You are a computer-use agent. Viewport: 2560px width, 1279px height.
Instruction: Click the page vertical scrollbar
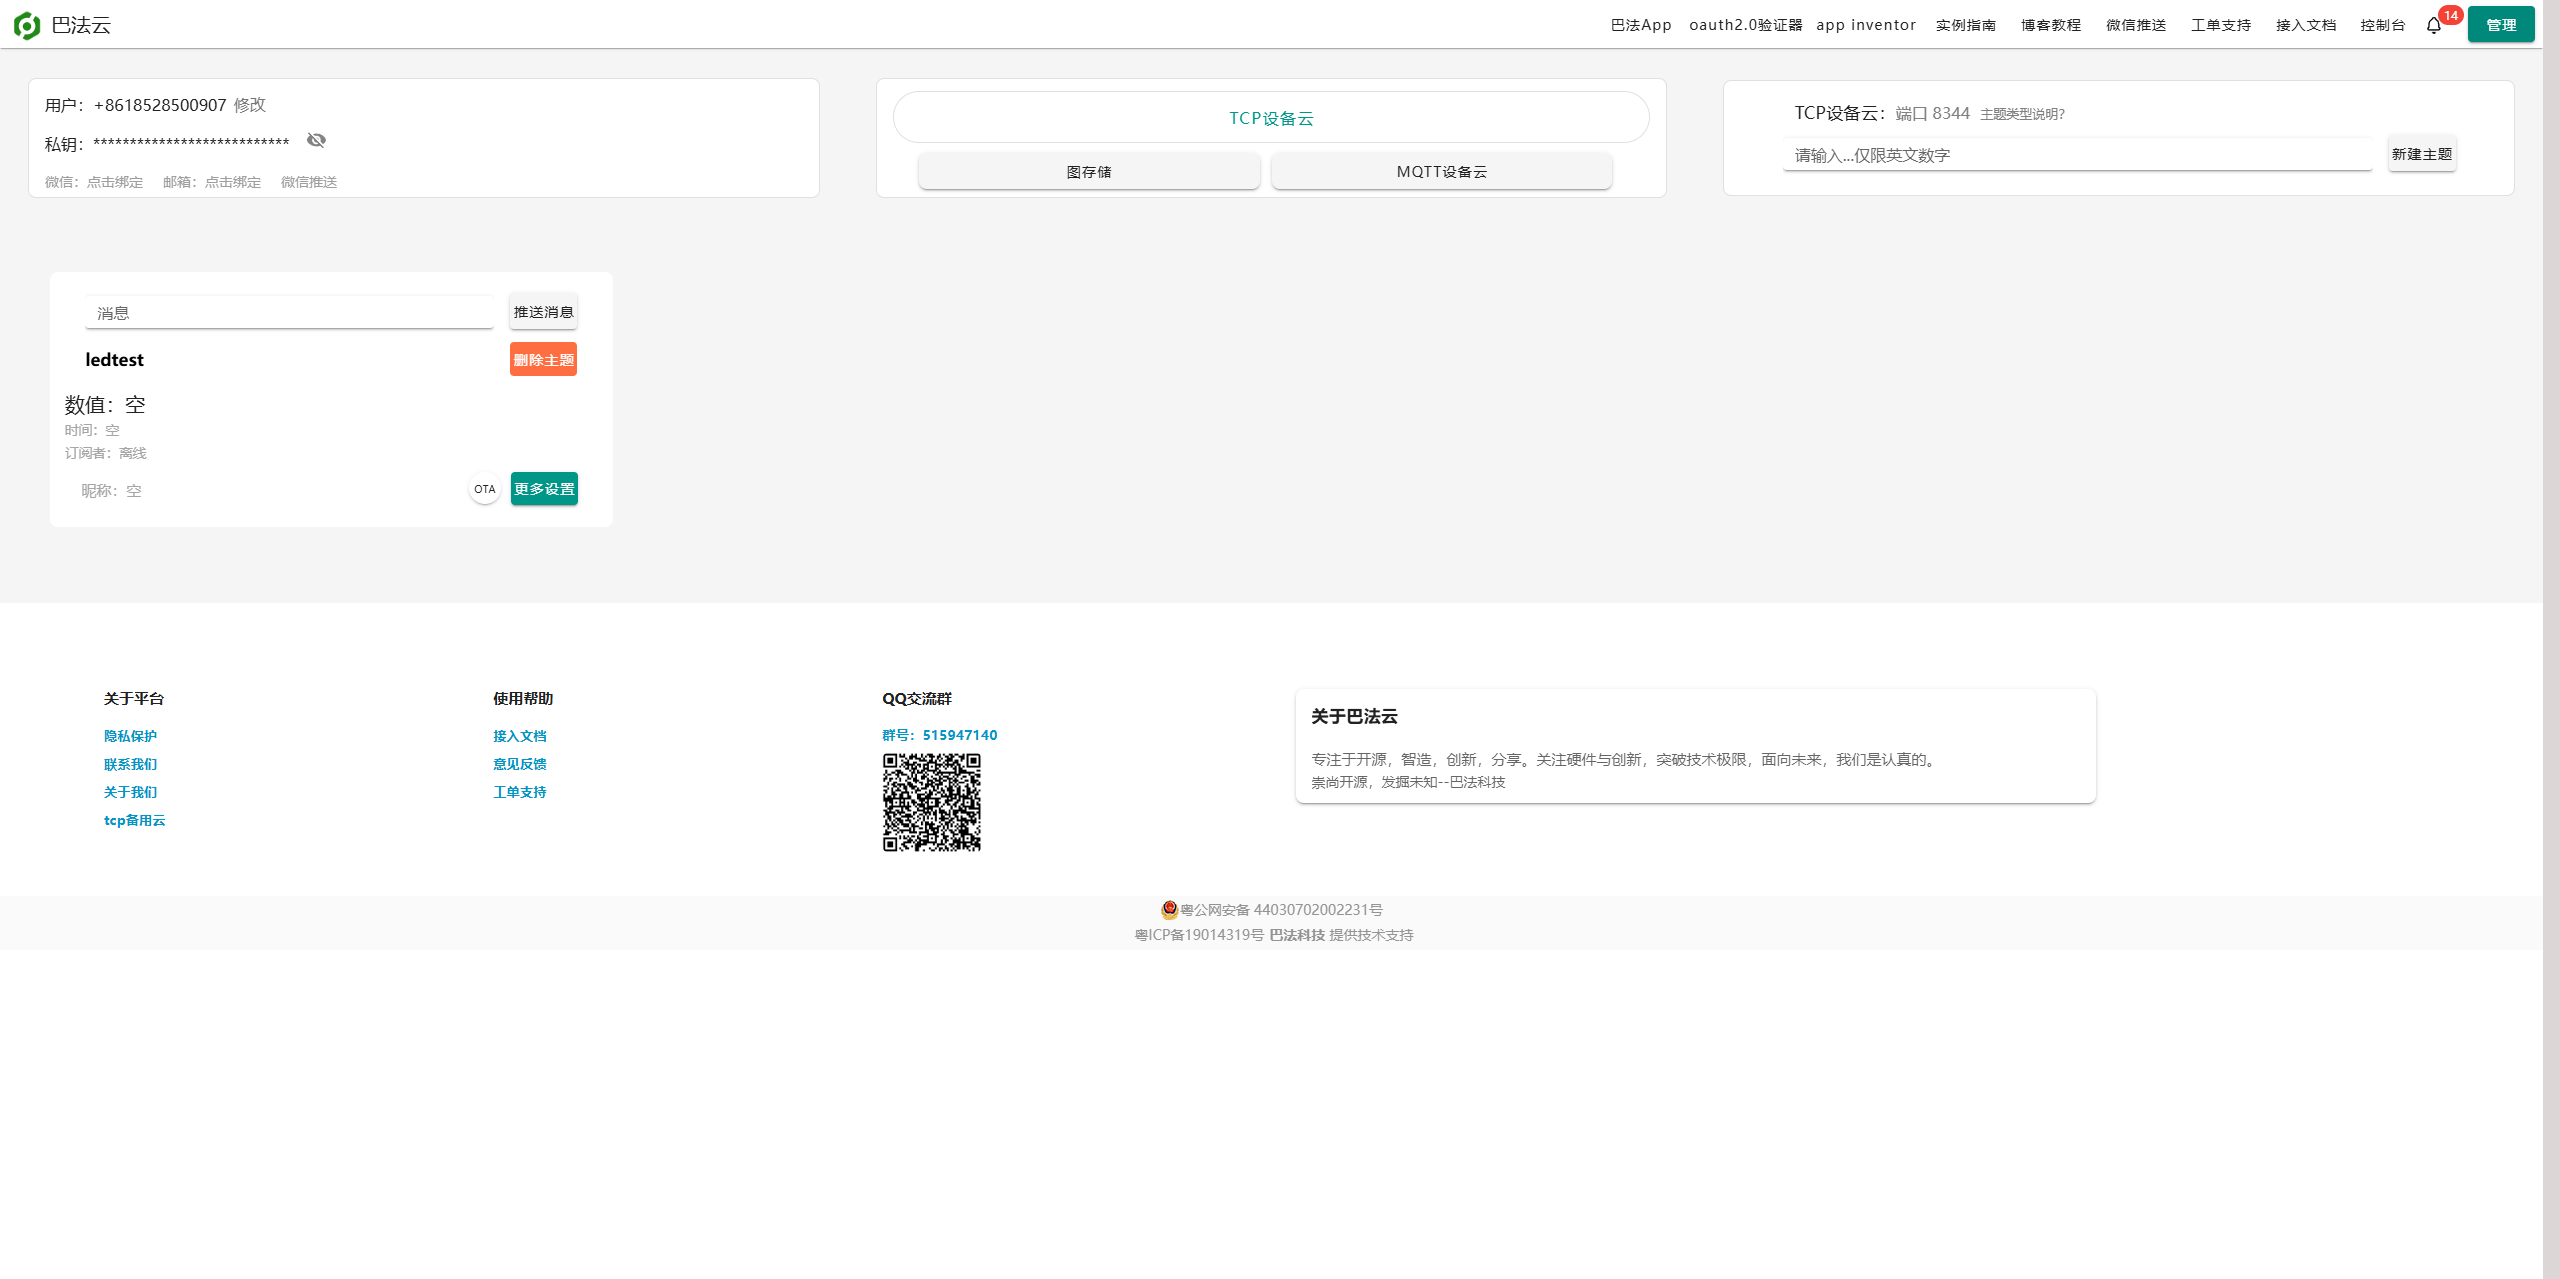tap(2551, 640)
